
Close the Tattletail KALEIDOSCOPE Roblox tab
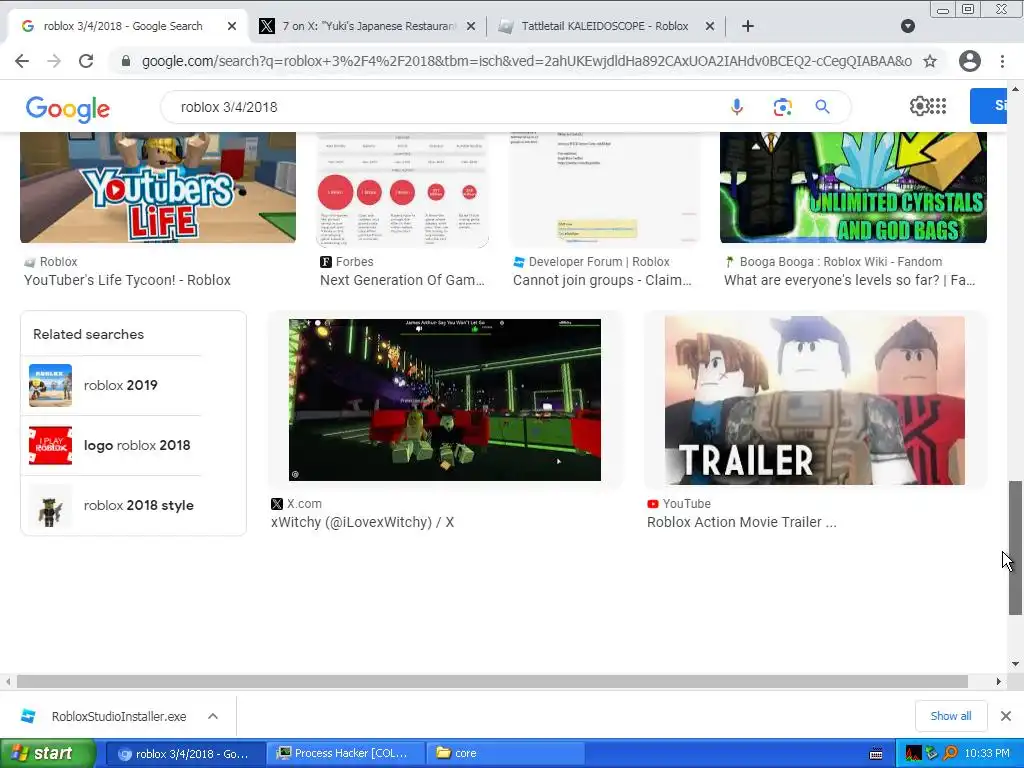coord(710,26)
